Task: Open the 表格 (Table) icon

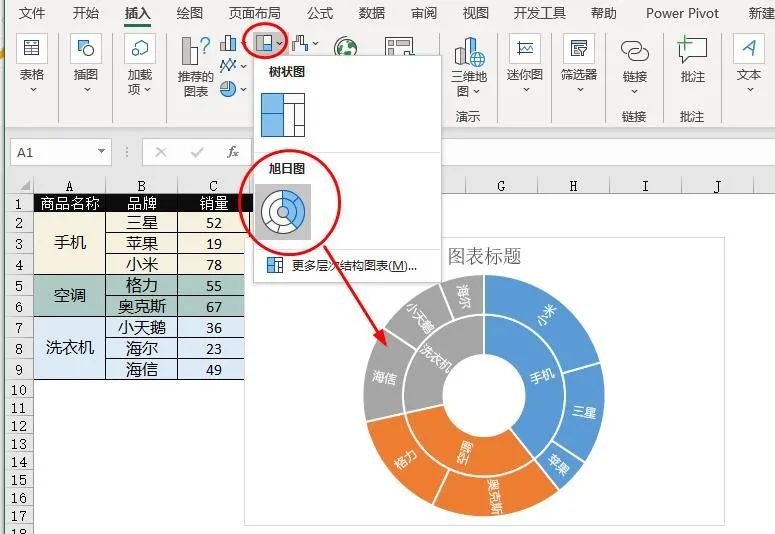Action: pyautogui.click(x=32, y=48)
